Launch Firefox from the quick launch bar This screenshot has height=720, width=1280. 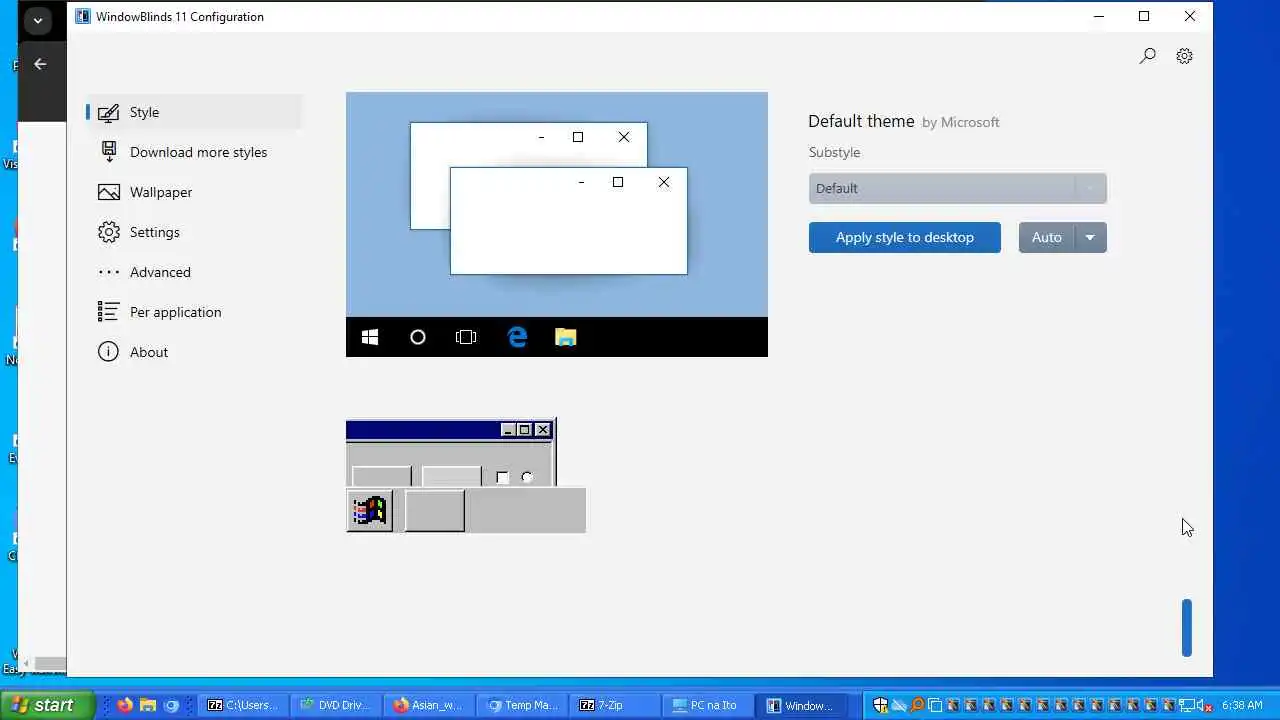tap(125, 705)
